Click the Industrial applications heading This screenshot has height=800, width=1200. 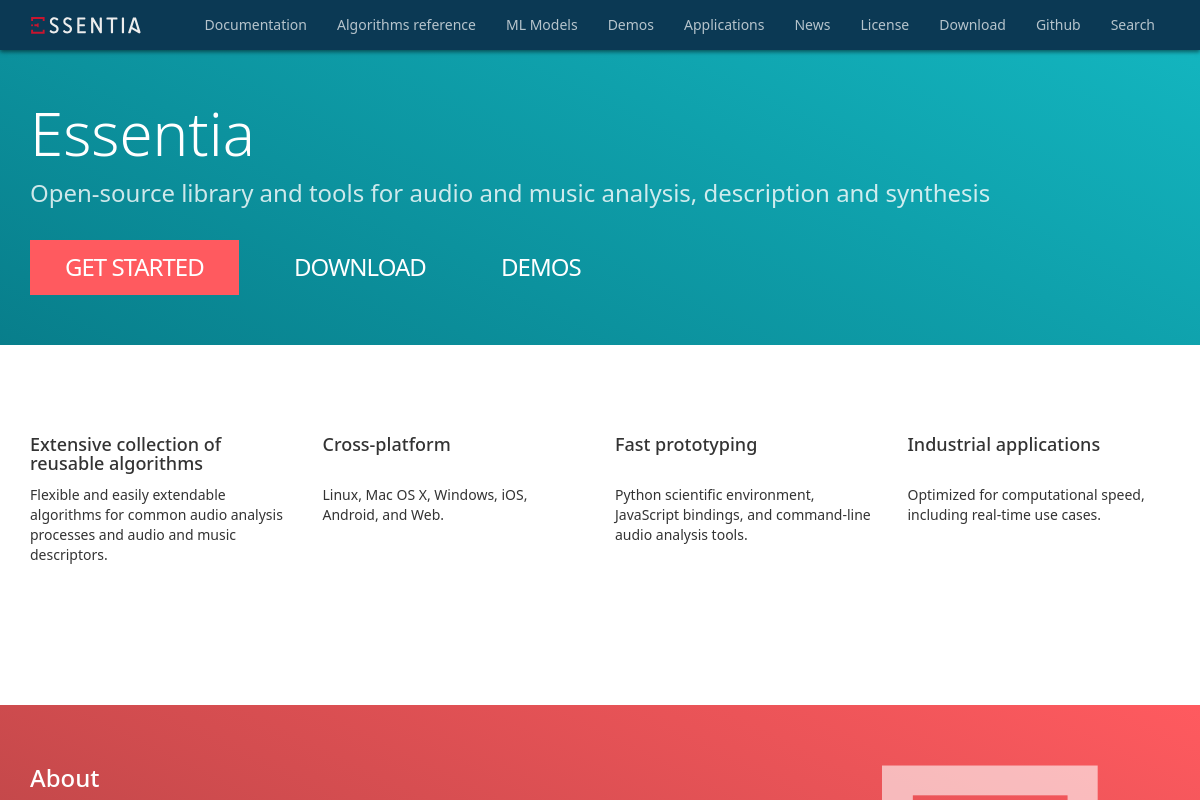tap(1003, 445)
